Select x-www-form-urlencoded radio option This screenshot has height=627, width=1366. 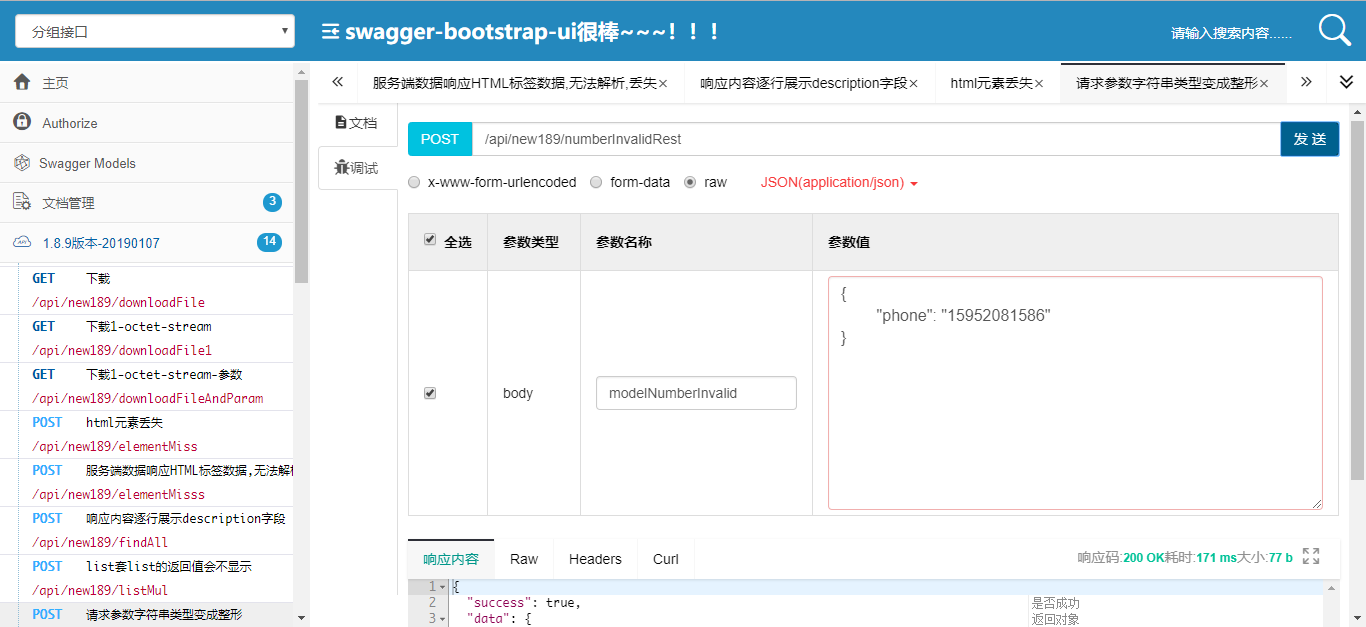[414, 182]
